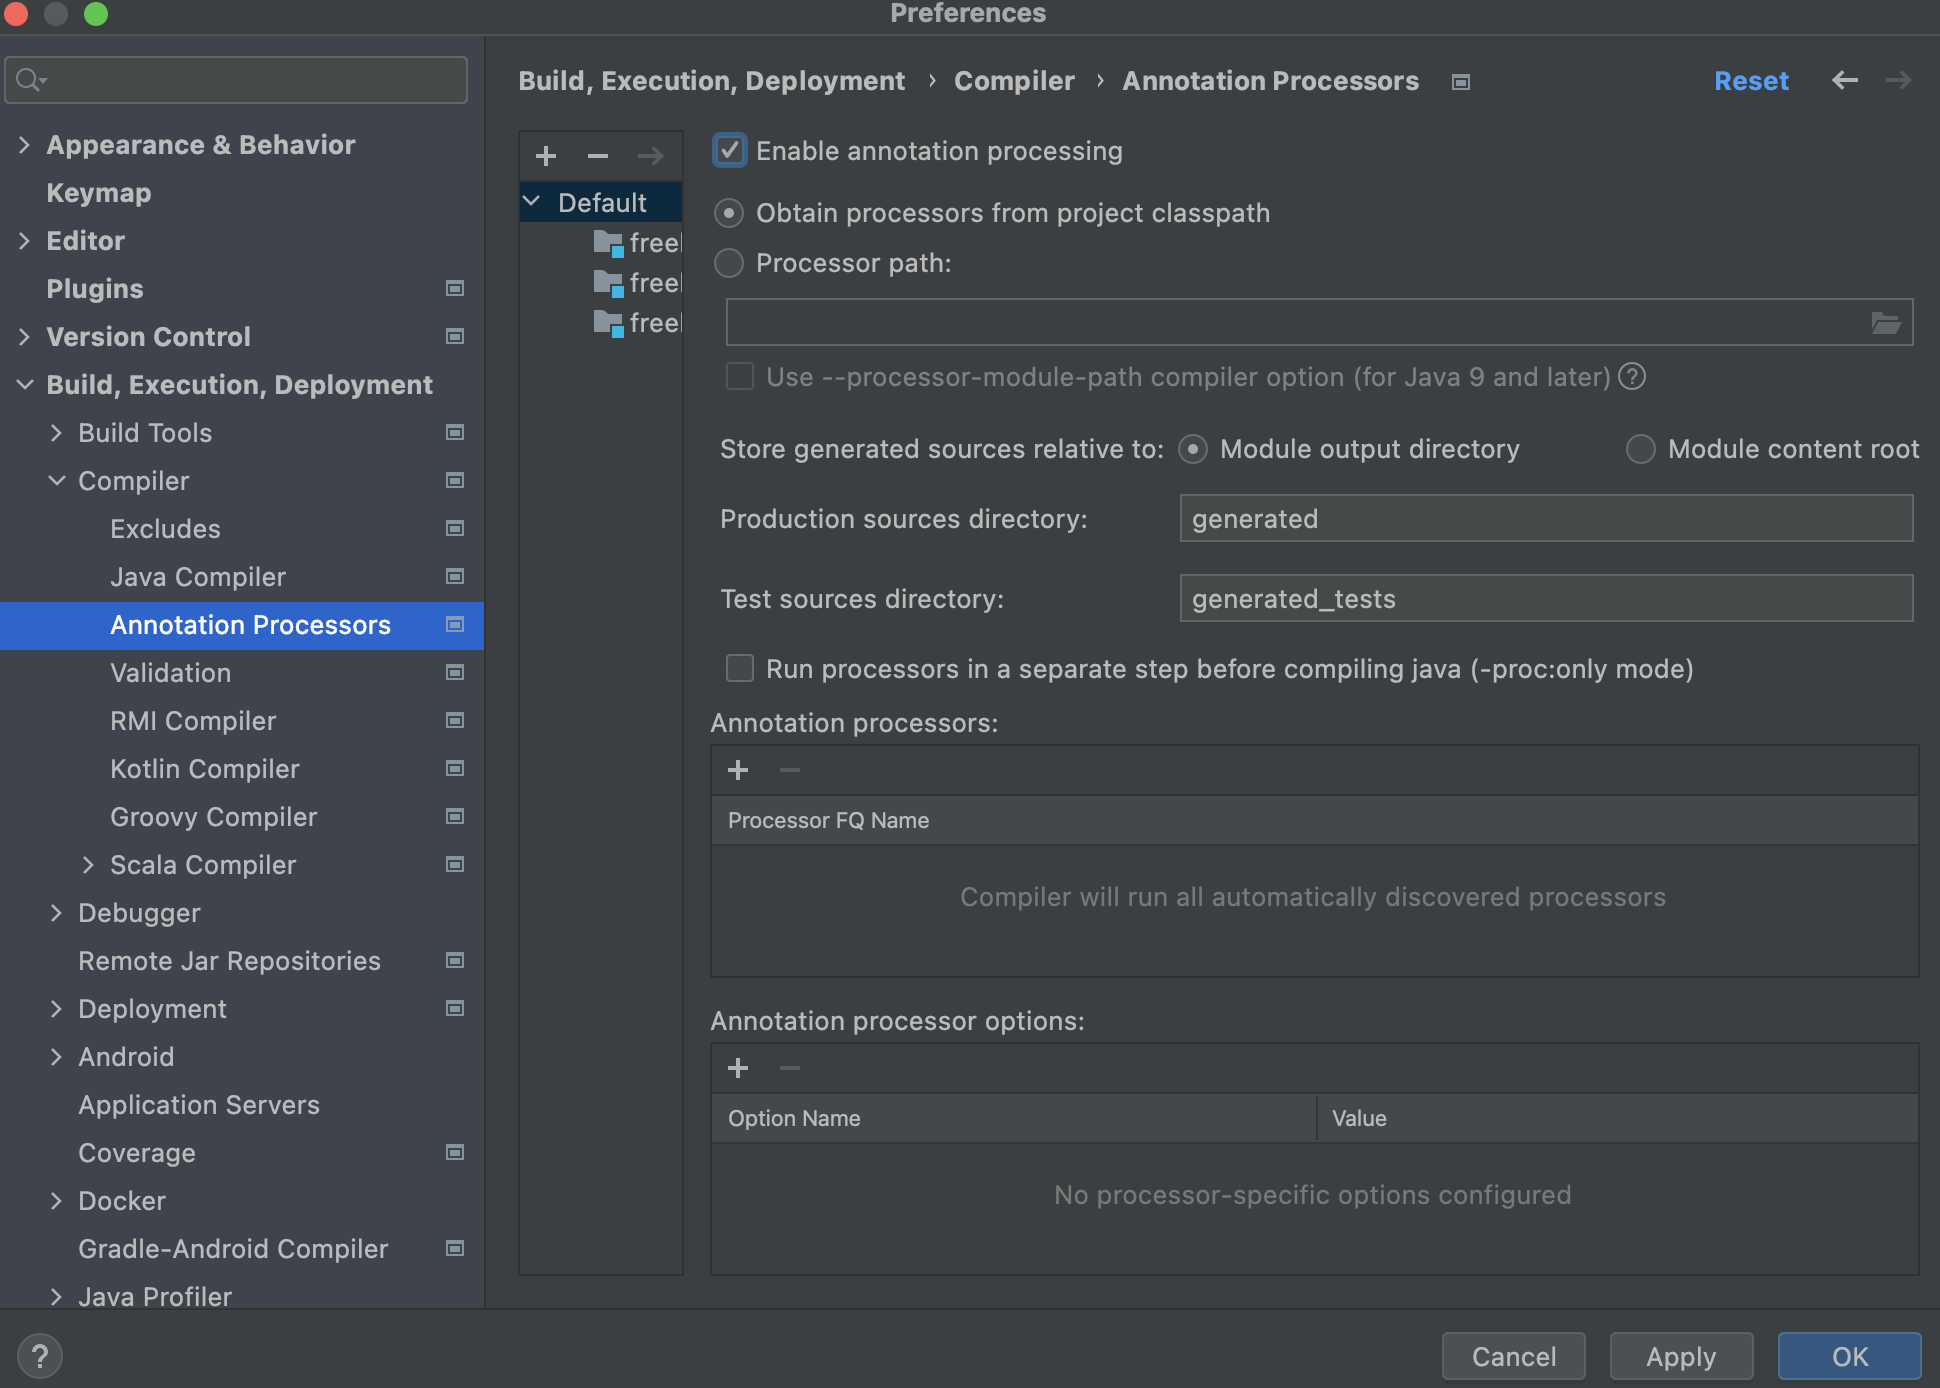Viewport: 1940px width, 1388px height.
Task: Disable the Enable annotation processing checkbox
Action: click(x=730, y=151)
